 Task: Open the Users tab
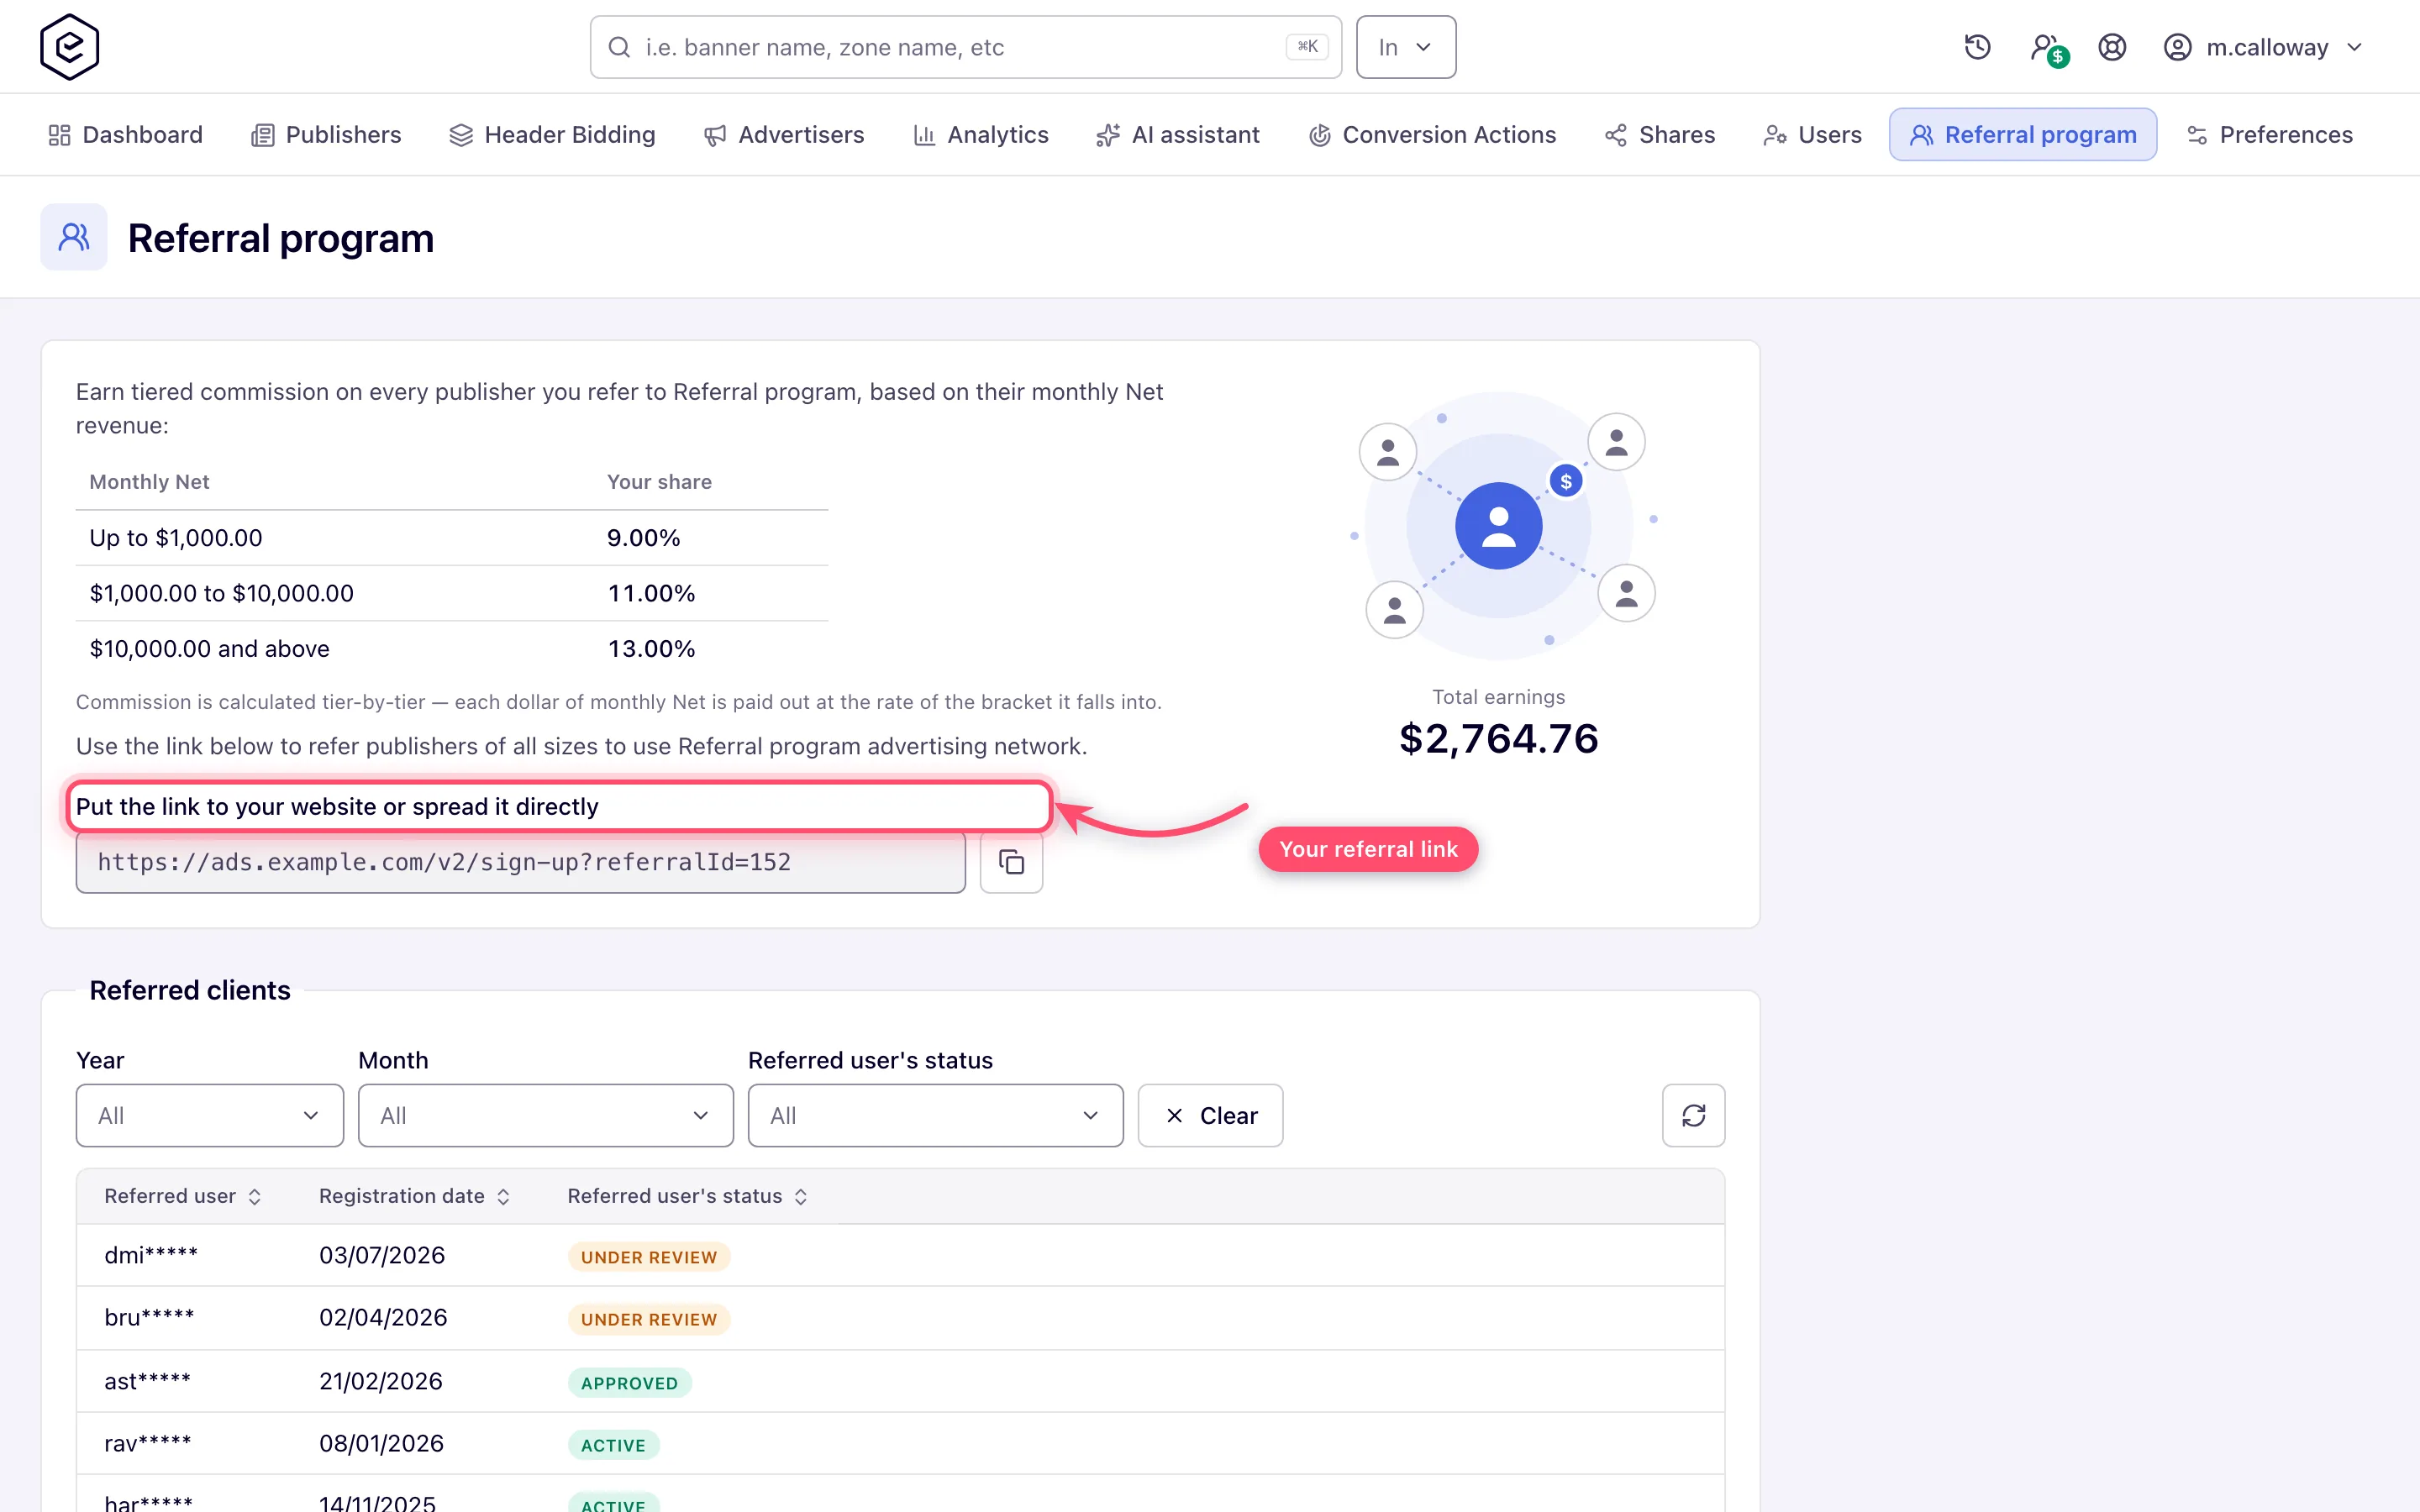click(x=1812, y=134)
